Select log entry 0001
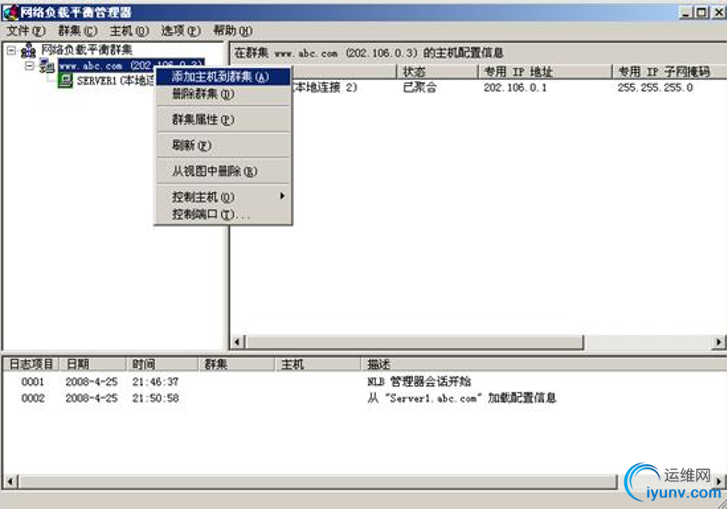Viewport: 727px width, 509px height. click(33, 382)
